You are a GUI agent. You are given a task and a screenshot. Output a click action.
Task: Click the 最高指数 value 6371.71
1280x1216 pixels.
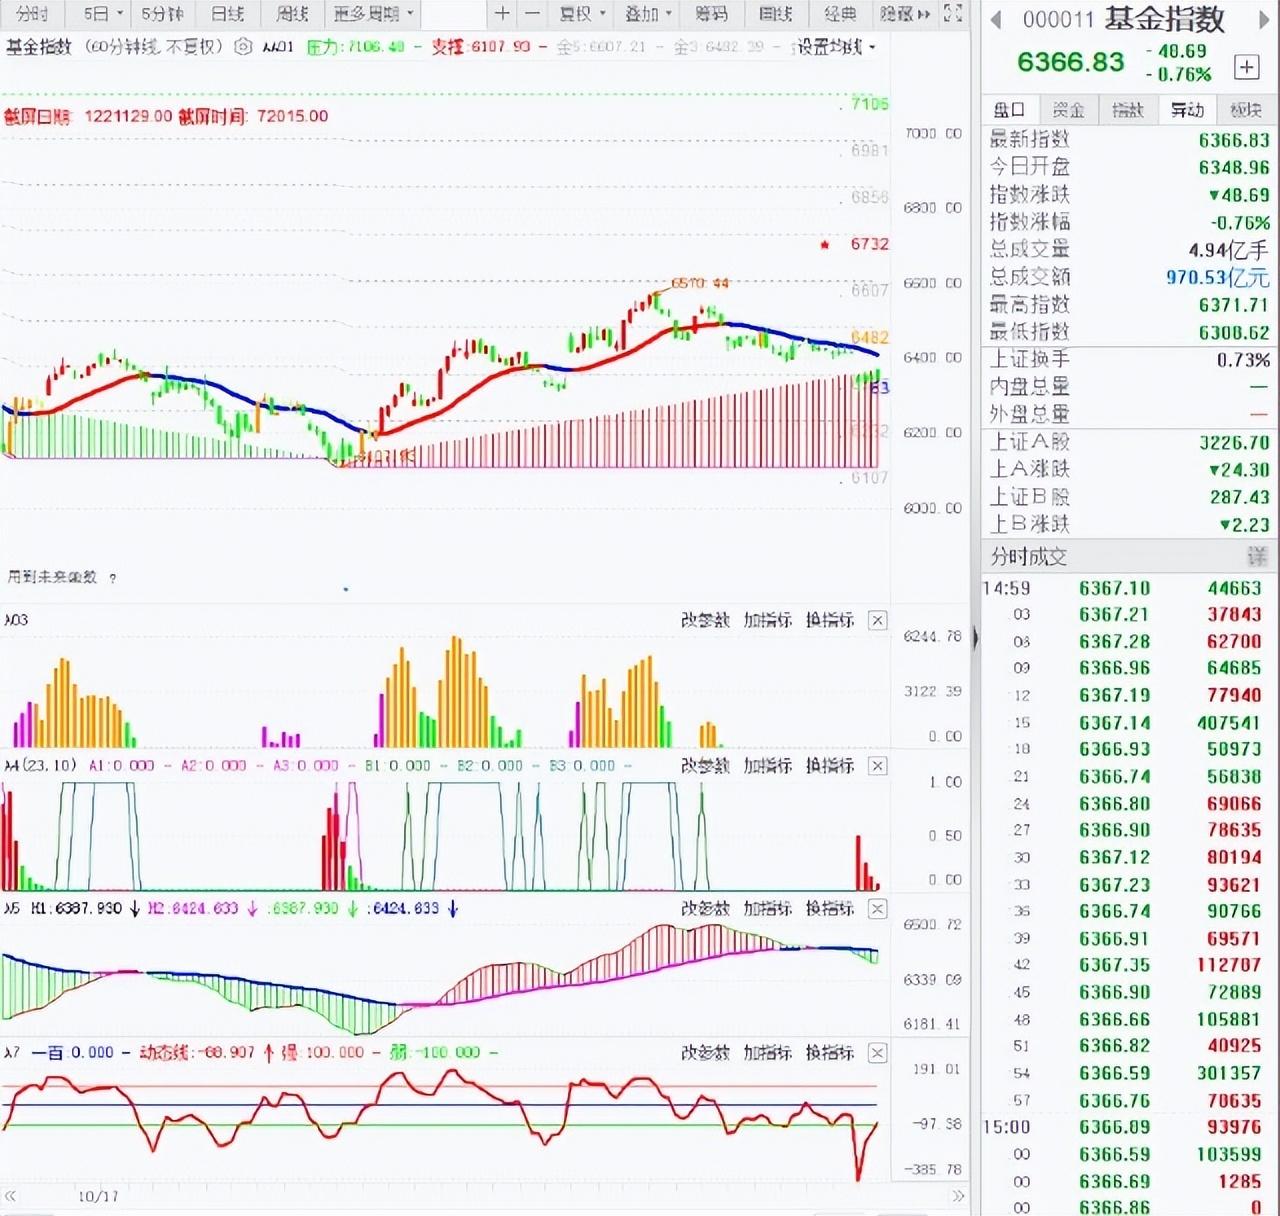[x=1234, y=305]
